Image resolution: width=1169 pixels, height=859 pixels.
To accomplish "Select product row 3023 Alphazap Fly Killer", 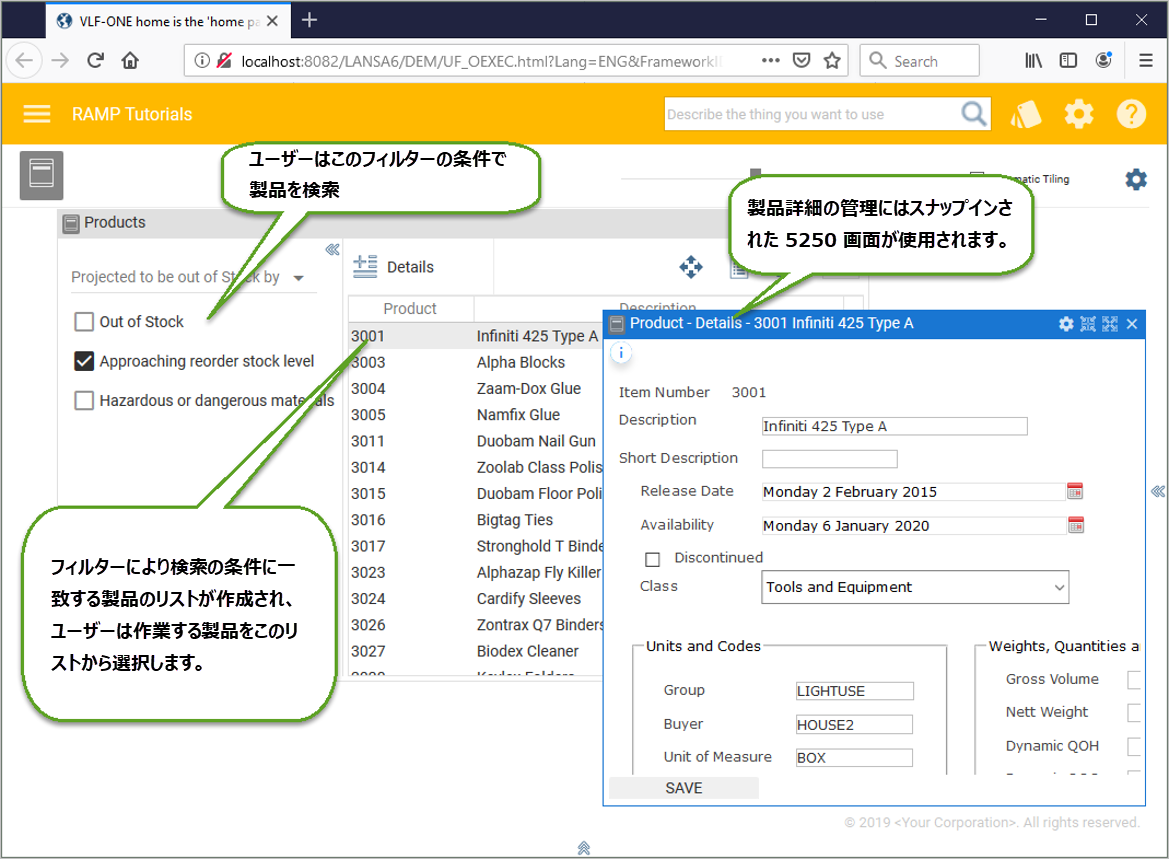I will click(475, 573).
